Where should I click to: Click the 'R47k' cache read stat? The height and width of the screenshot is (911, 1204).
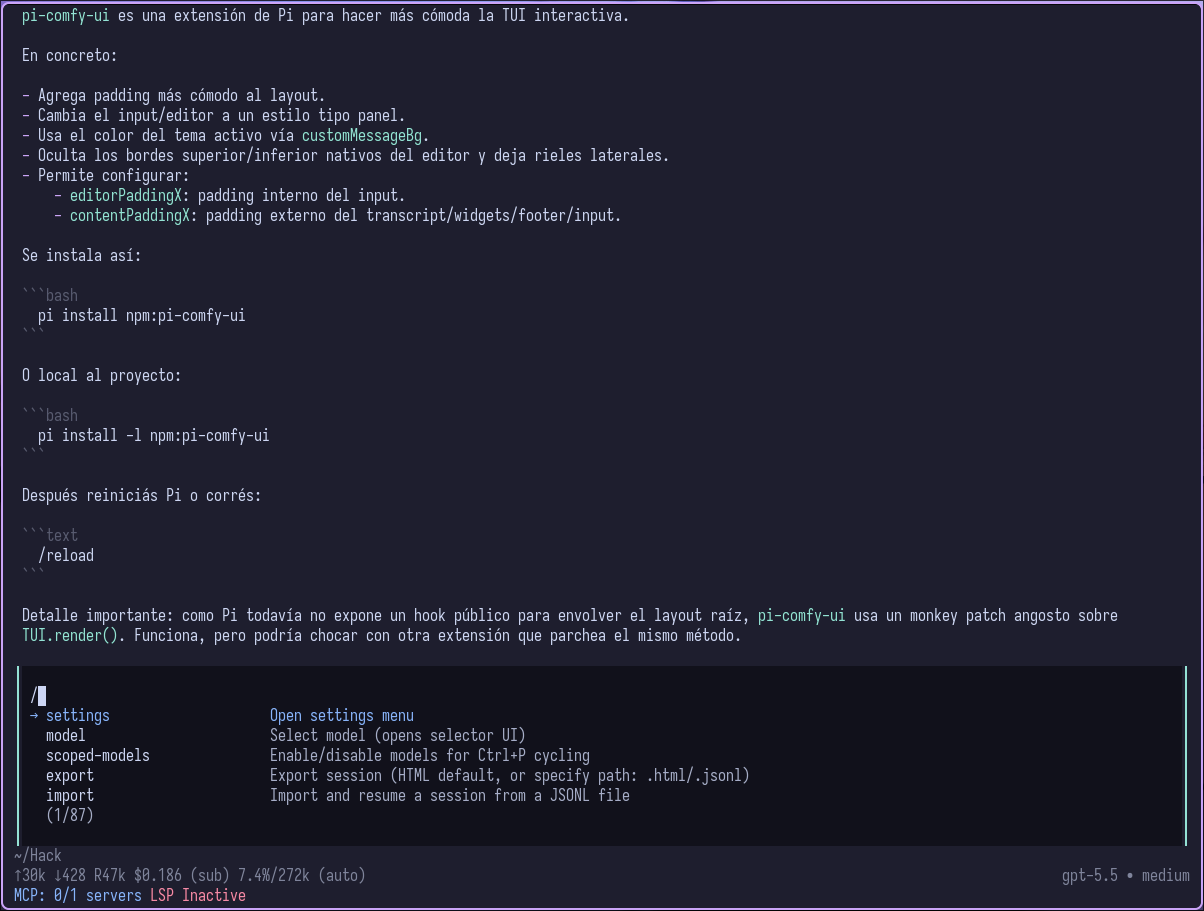pos(110,876)
